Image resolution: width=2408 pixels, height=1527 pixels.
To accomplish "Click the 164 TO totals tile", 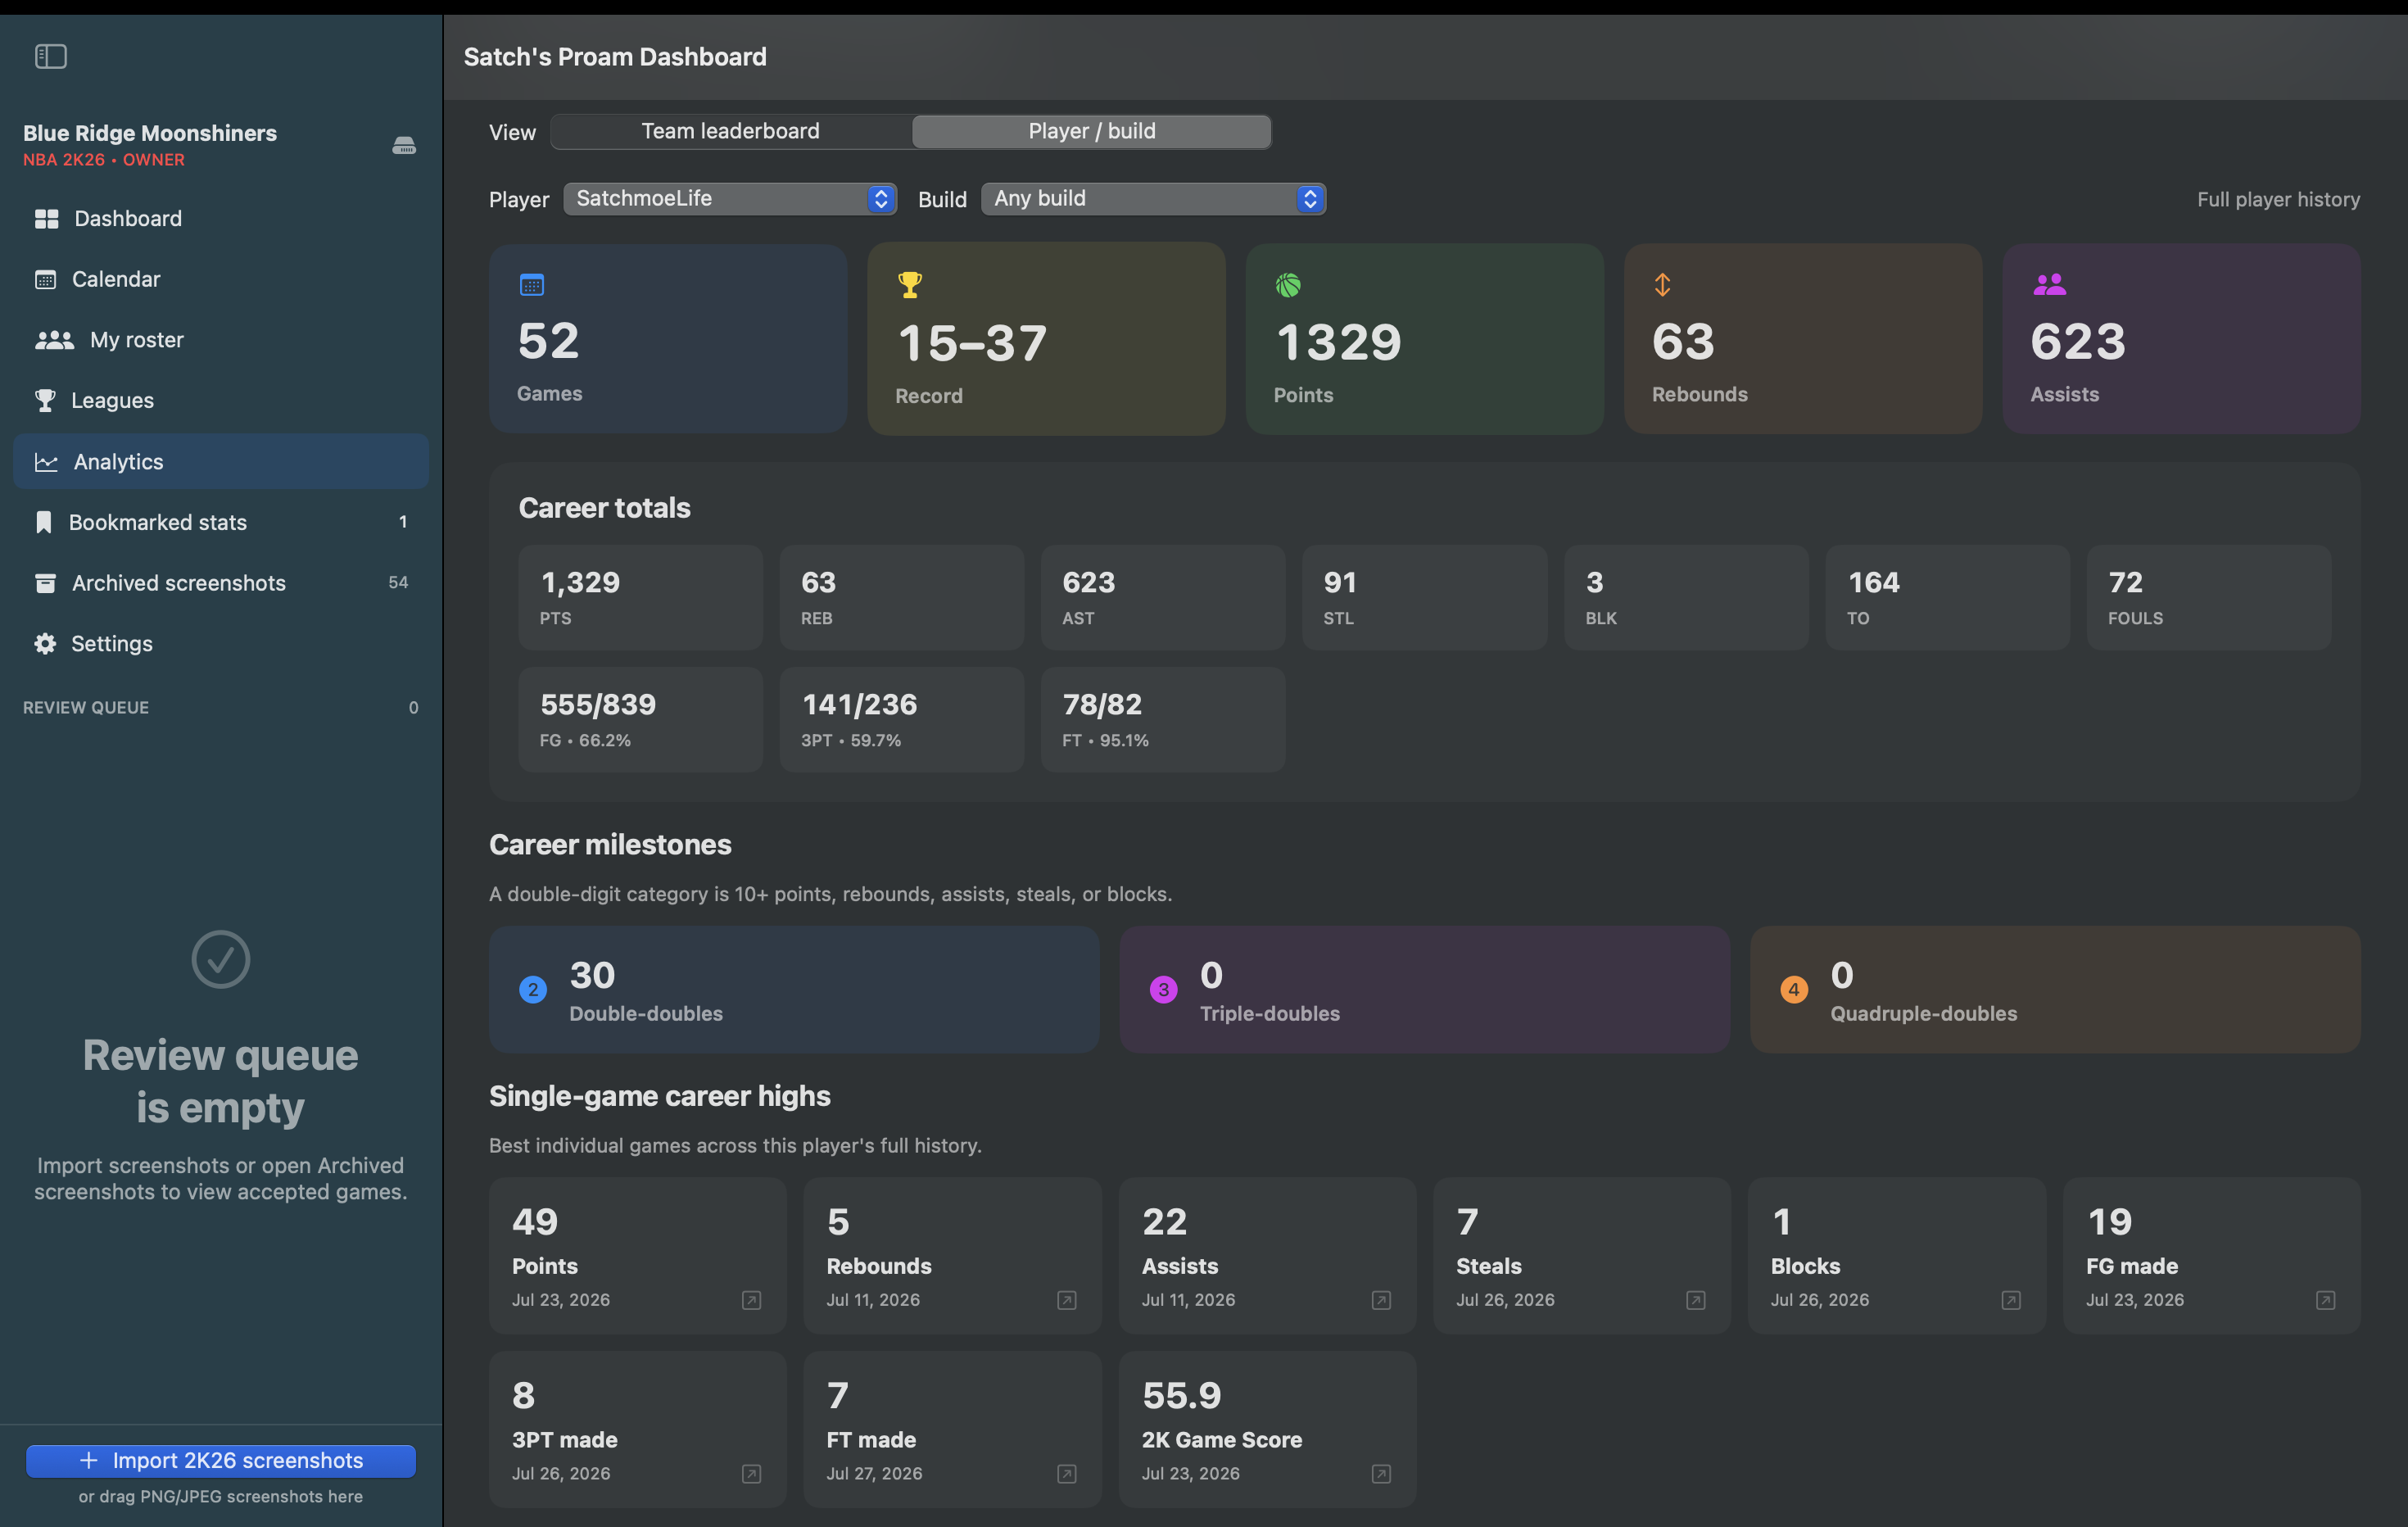I will (x=1948, y=598).
